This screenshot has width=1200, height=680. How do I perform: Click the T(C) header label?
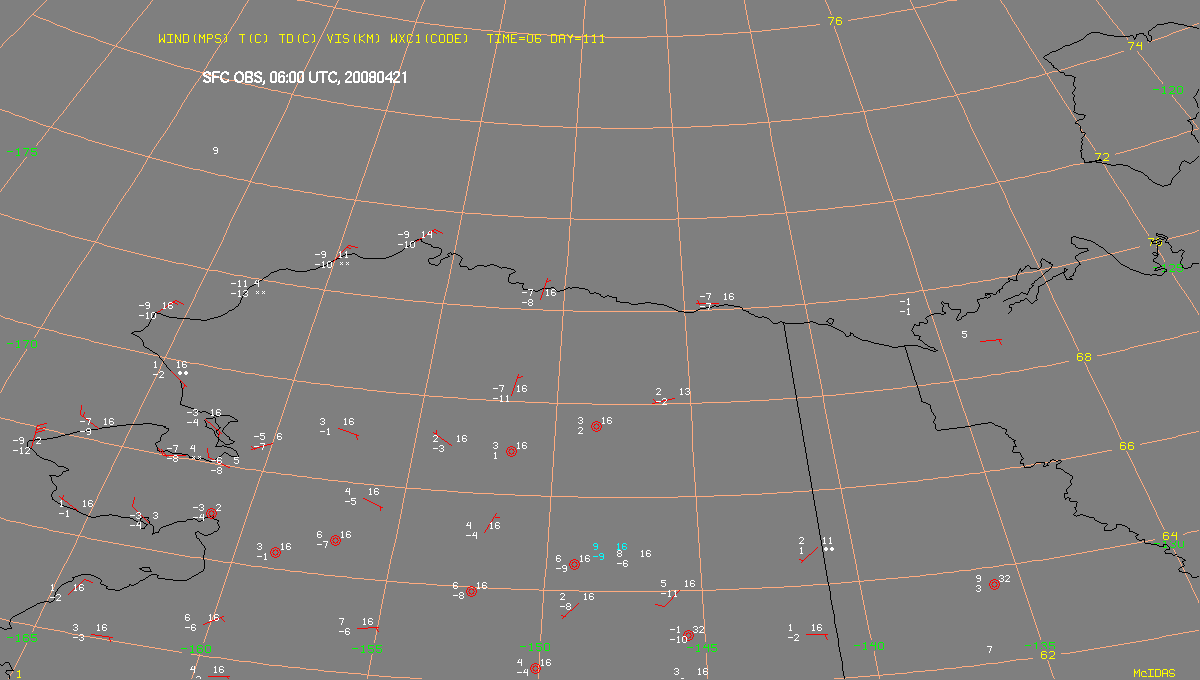pyautogui.click(x=255, y=39)
